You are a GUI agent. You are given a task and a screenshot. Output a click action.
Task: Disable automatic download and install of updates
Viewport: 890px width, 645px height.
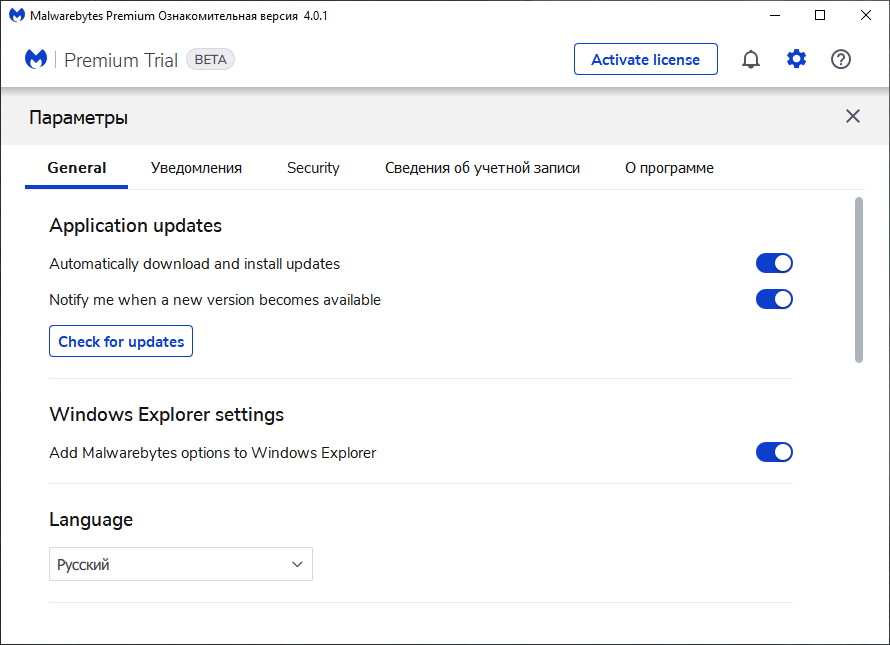[x=774, y=263]
